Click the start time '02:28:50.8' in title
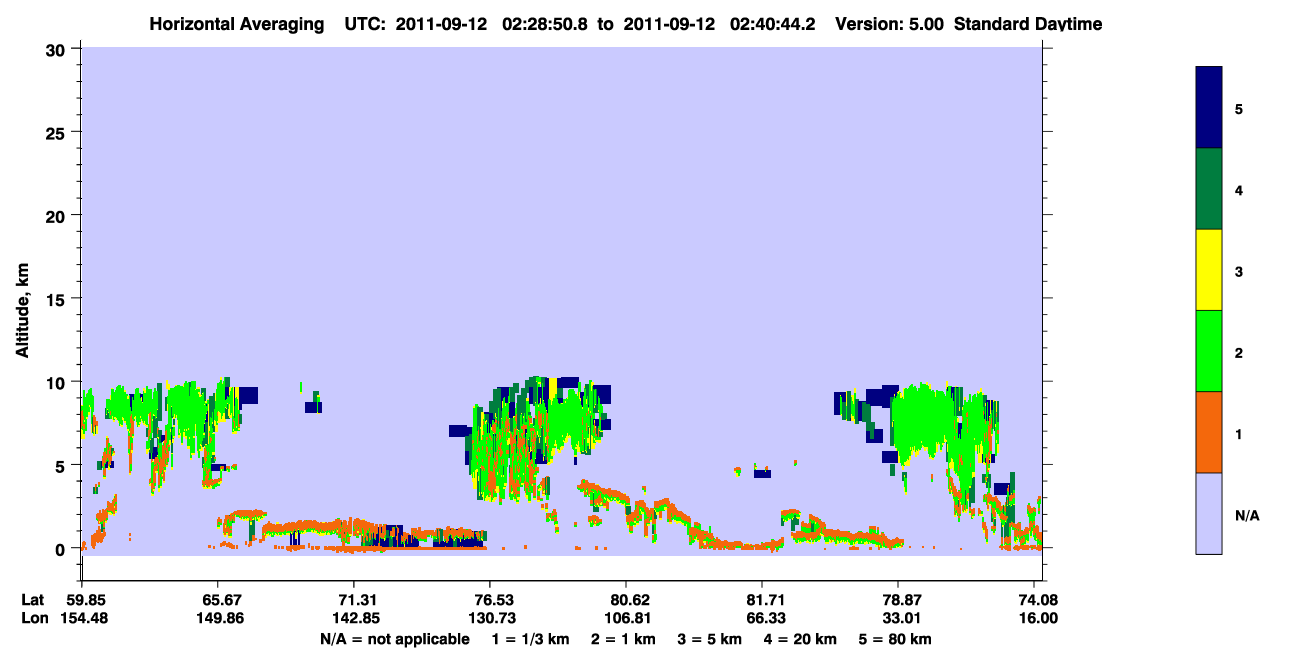Image resolution: width=1300 pixels, height=667 pixels. point(546,24)
